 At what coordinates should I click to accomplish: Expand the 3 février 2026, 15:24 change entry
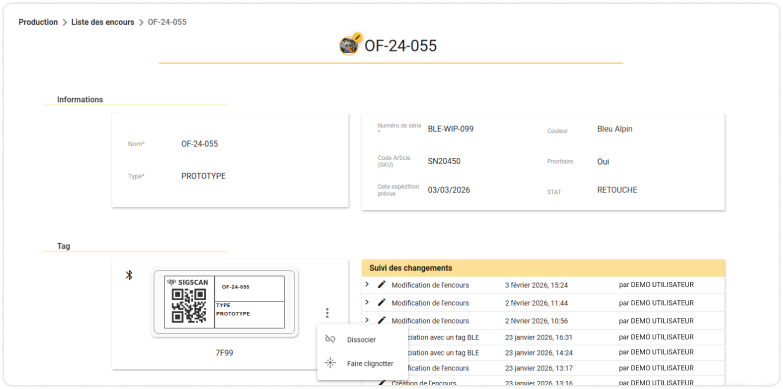367,285
